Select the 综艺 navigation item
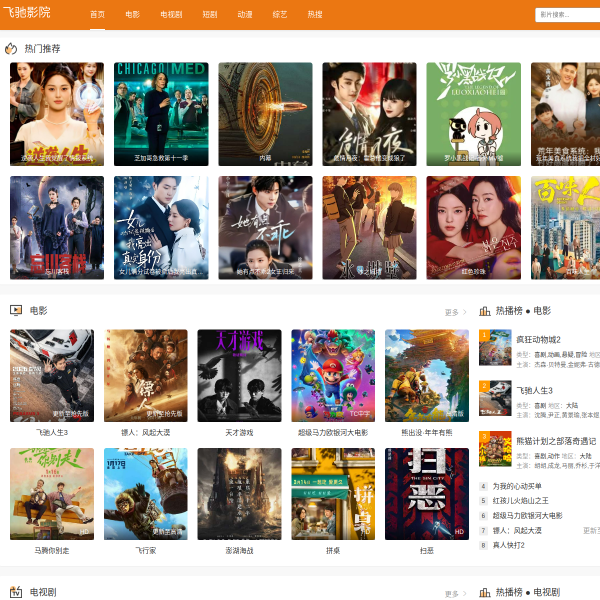600x600 pixels. (x=280, y=15)
